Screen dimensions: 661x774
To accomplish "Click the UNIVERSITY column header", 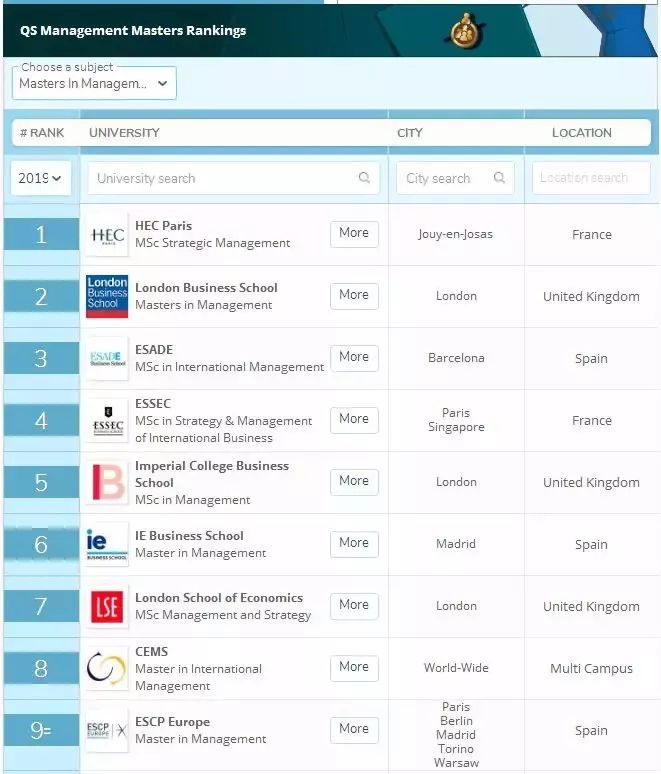I will (x=124, y=132).
